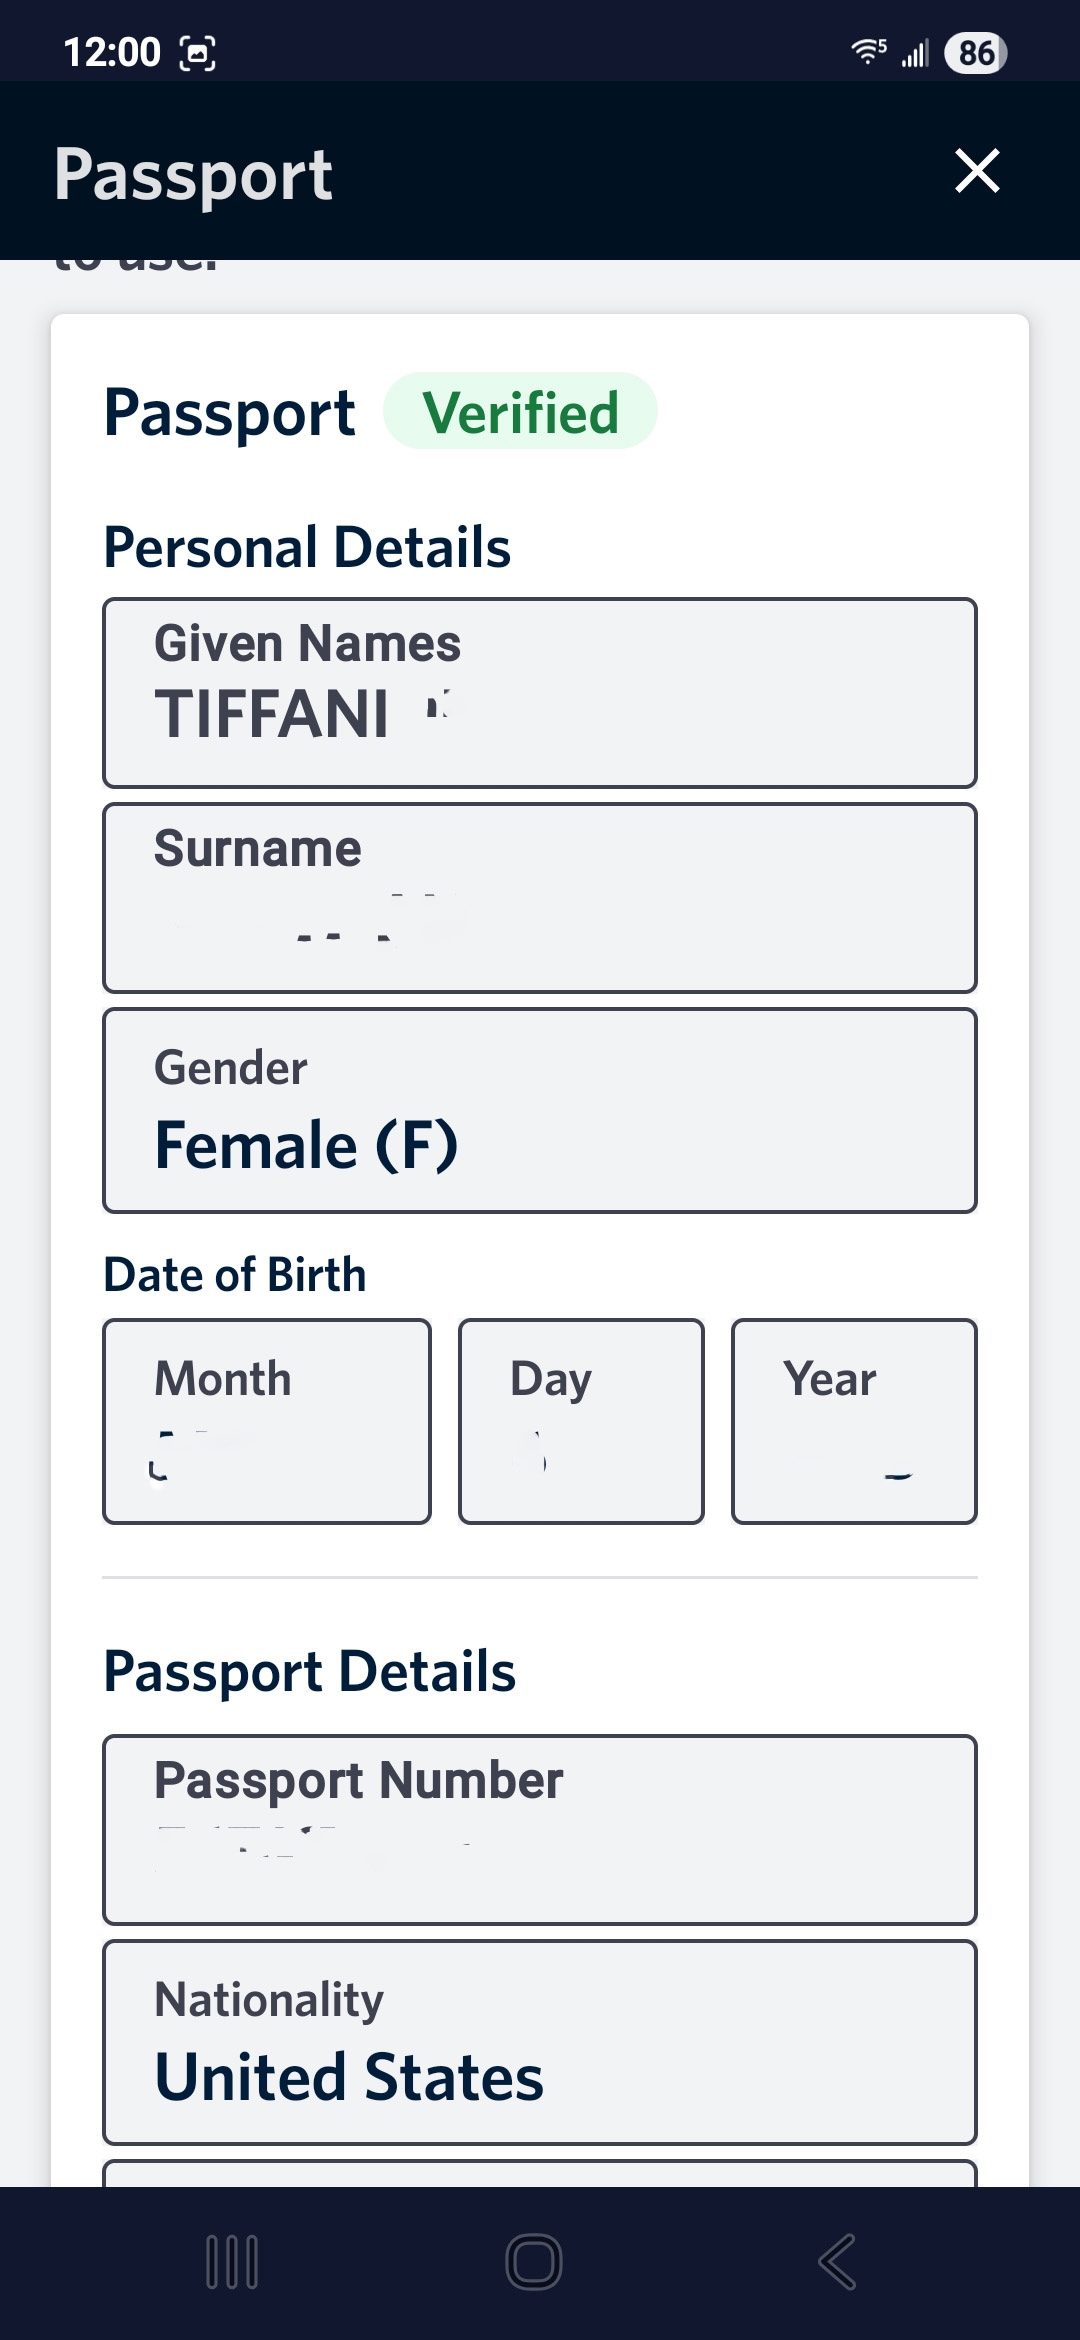Tap the Android back navigation arrow
This screenshot has height=2340, width=1080.
point(837,2261)
